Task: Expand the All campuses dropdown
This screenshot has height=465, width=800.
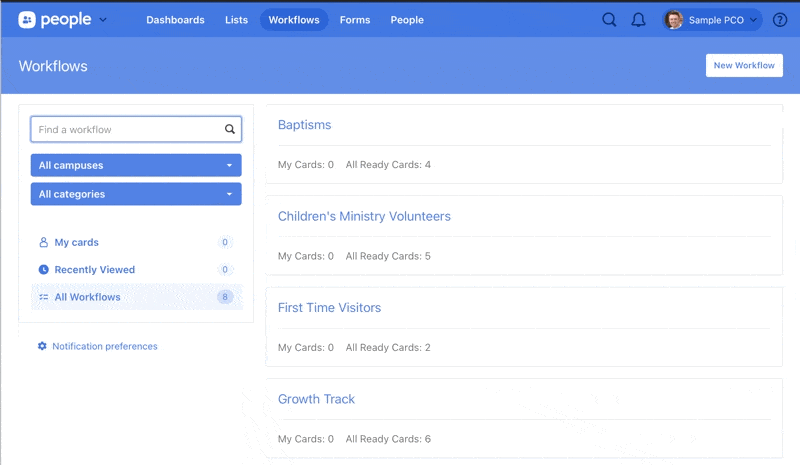Action: [x=136, y=165]
